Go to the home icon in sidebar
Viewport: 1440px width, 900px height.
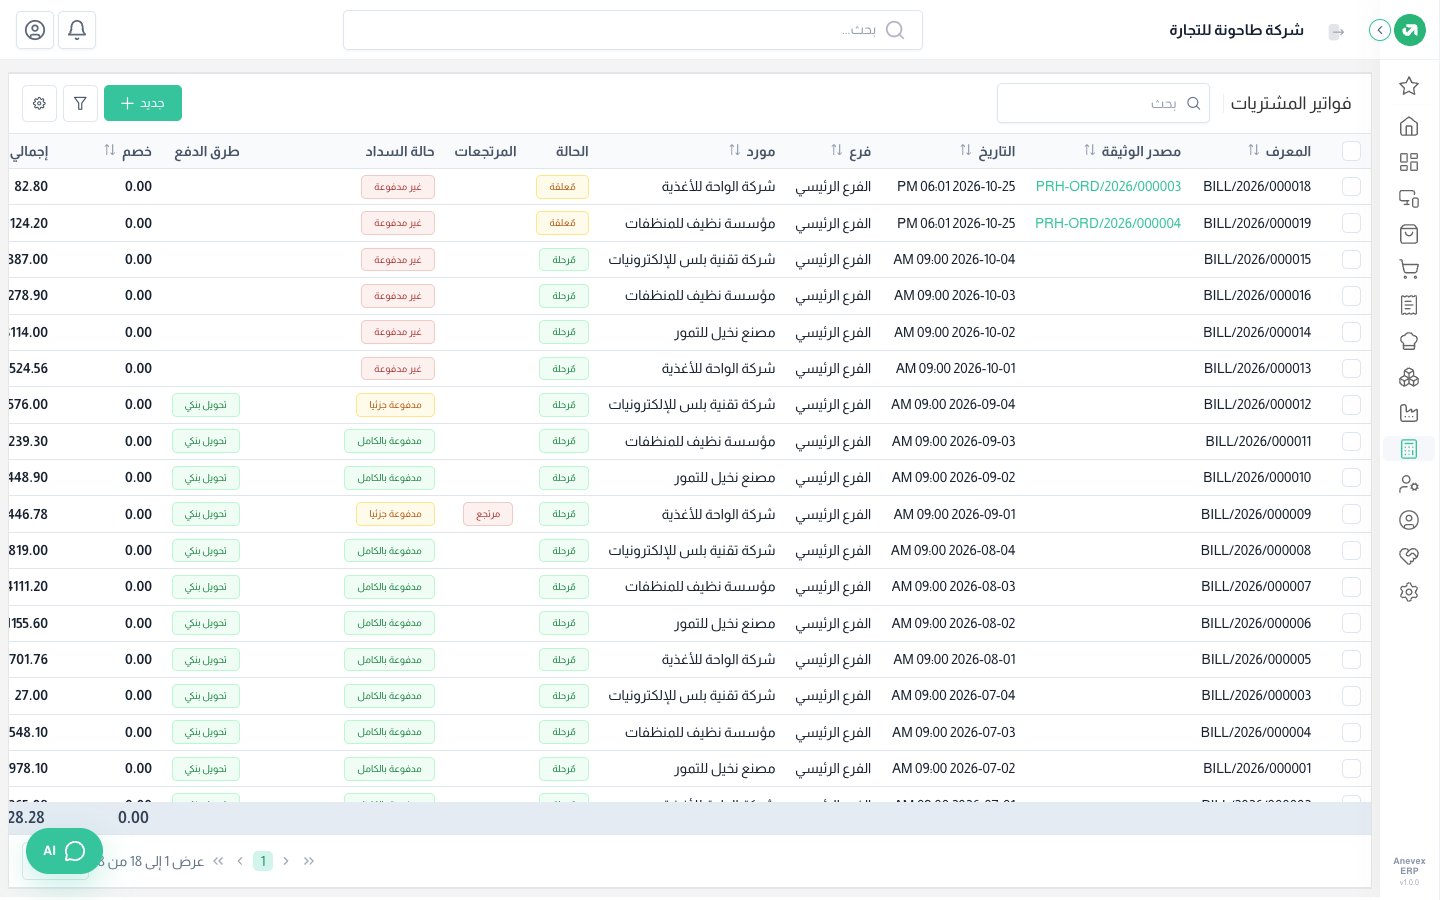click(1409, 126)
